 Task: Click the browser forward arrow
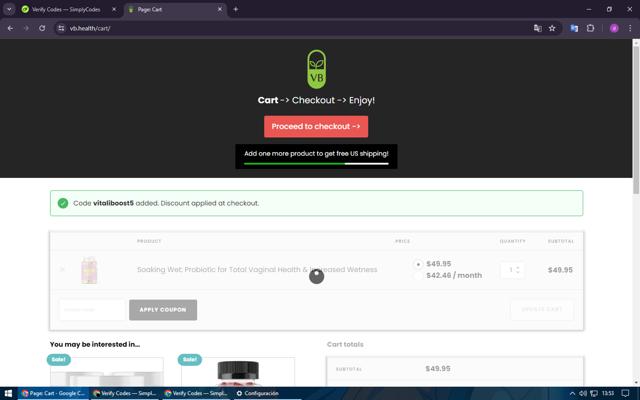(26, 28)
